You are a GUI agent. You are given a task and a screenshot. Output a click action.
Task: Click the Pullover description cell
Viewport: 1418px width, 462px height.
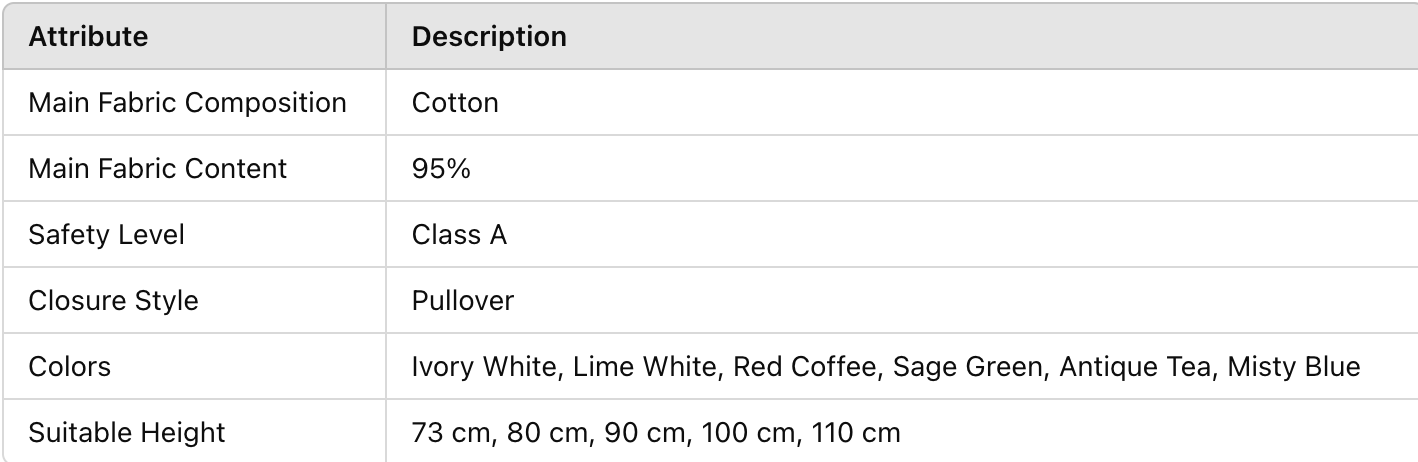pos(463,300)
